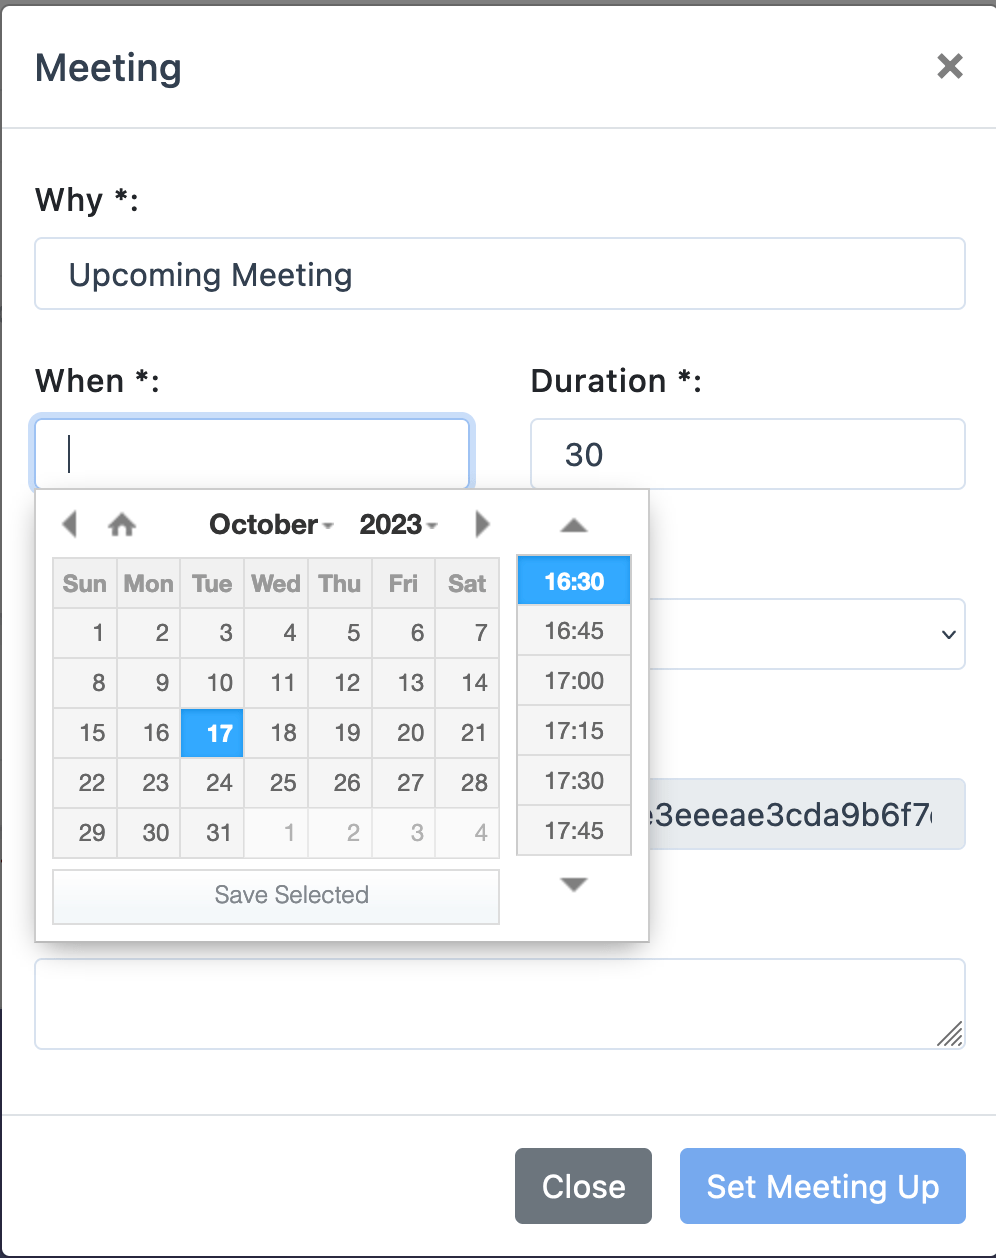Screen dimensions: 996x1258
Task: Click the gray Close button
Action: (x=583, y=1186)
